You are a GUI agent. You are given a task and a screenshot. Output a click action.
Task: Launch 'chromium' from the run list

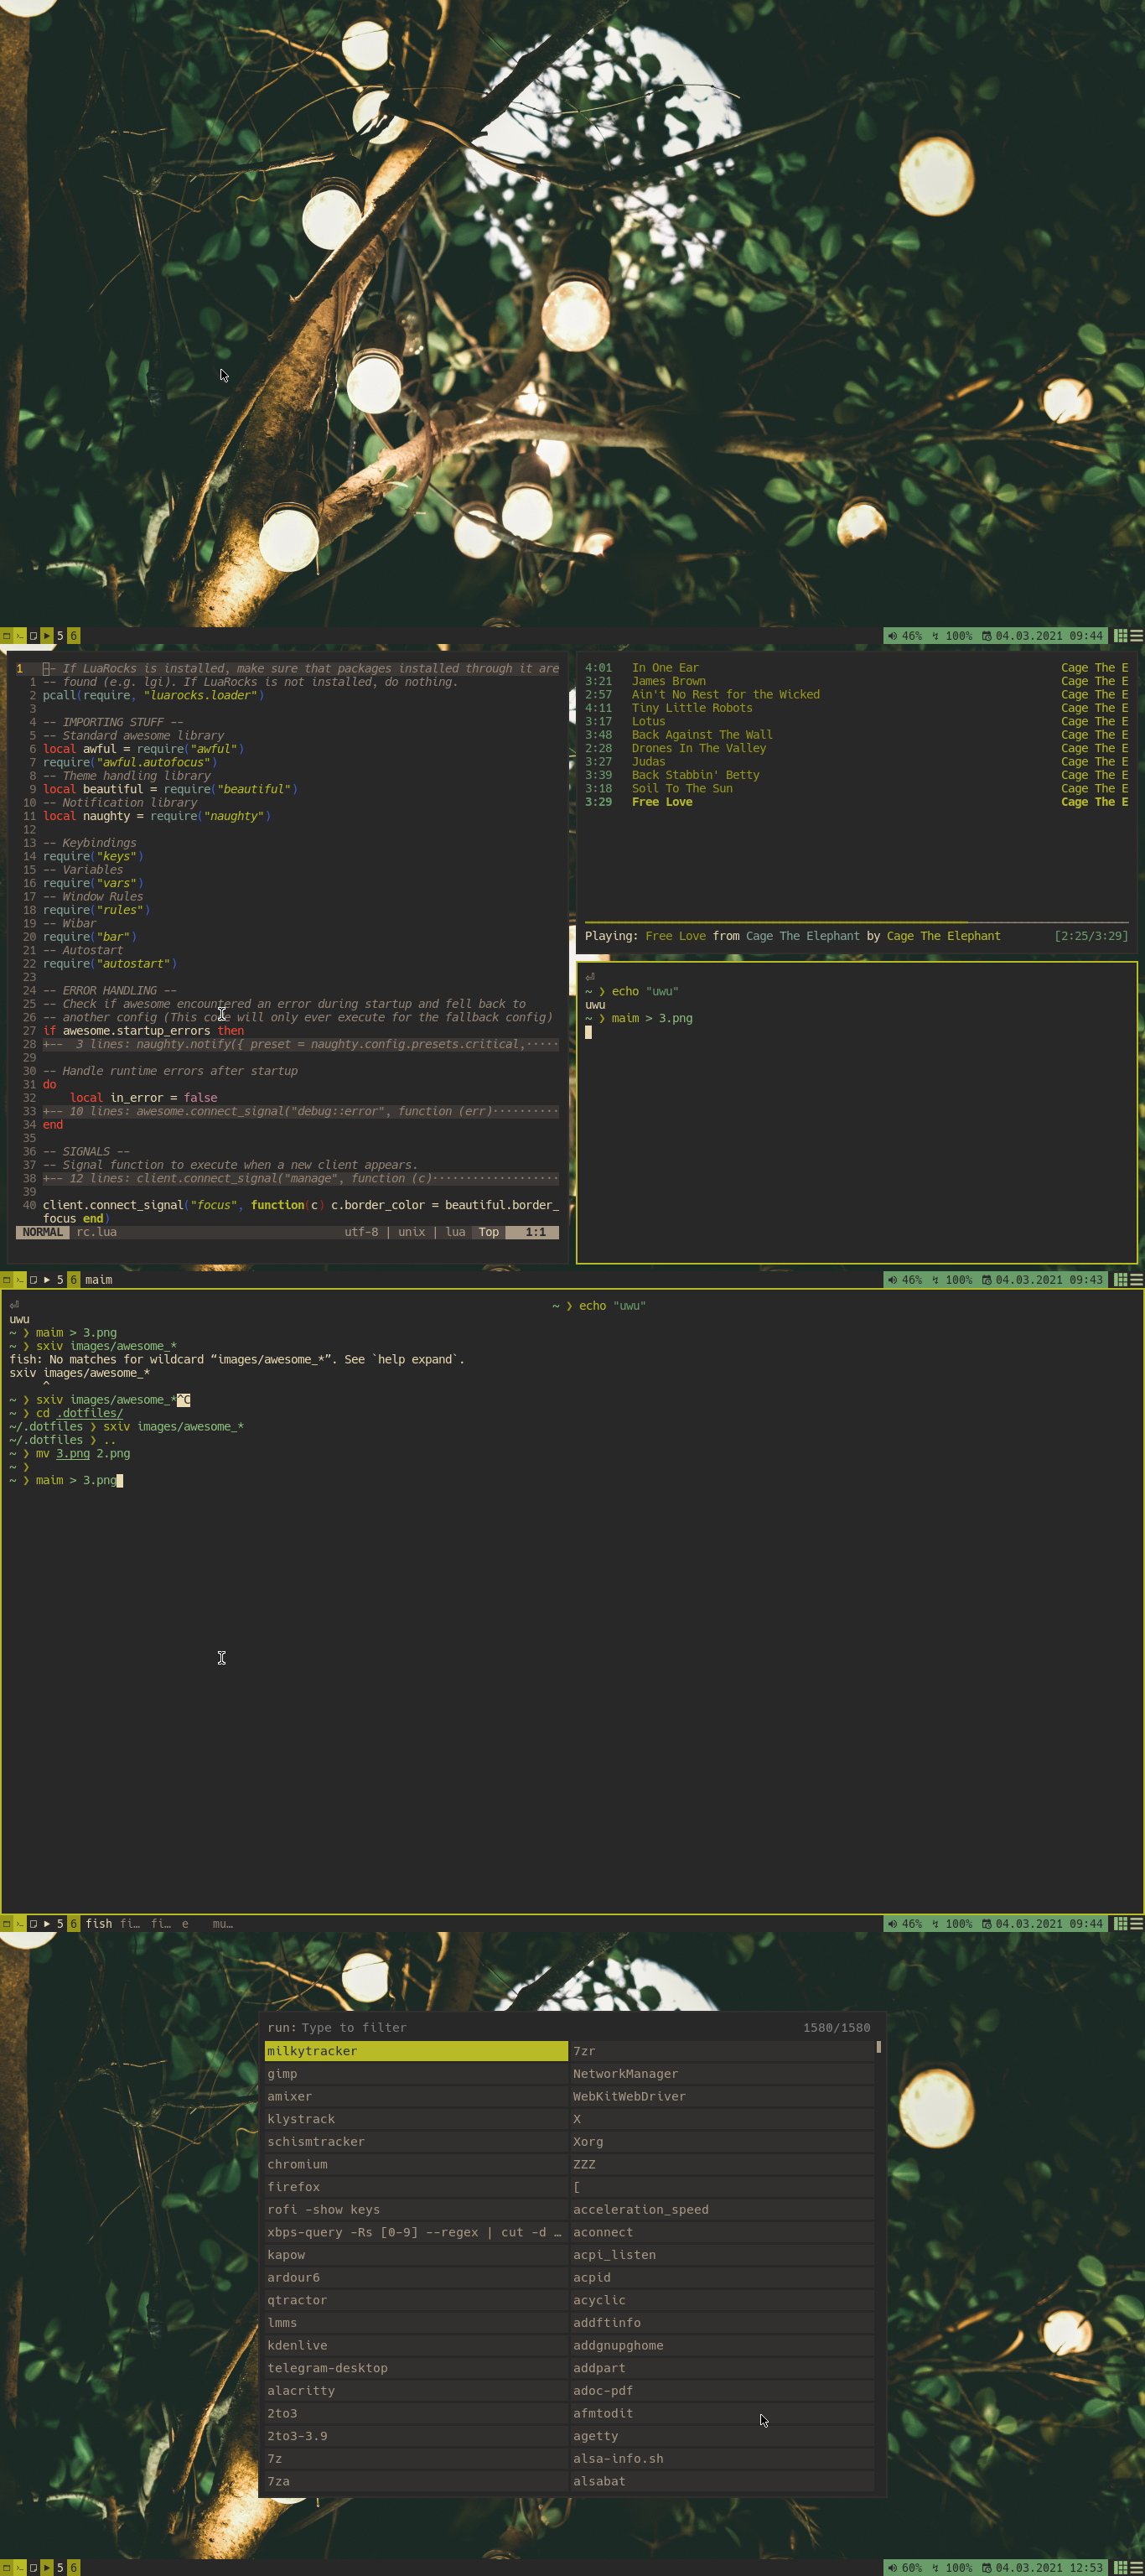(x=416, y=2164)
